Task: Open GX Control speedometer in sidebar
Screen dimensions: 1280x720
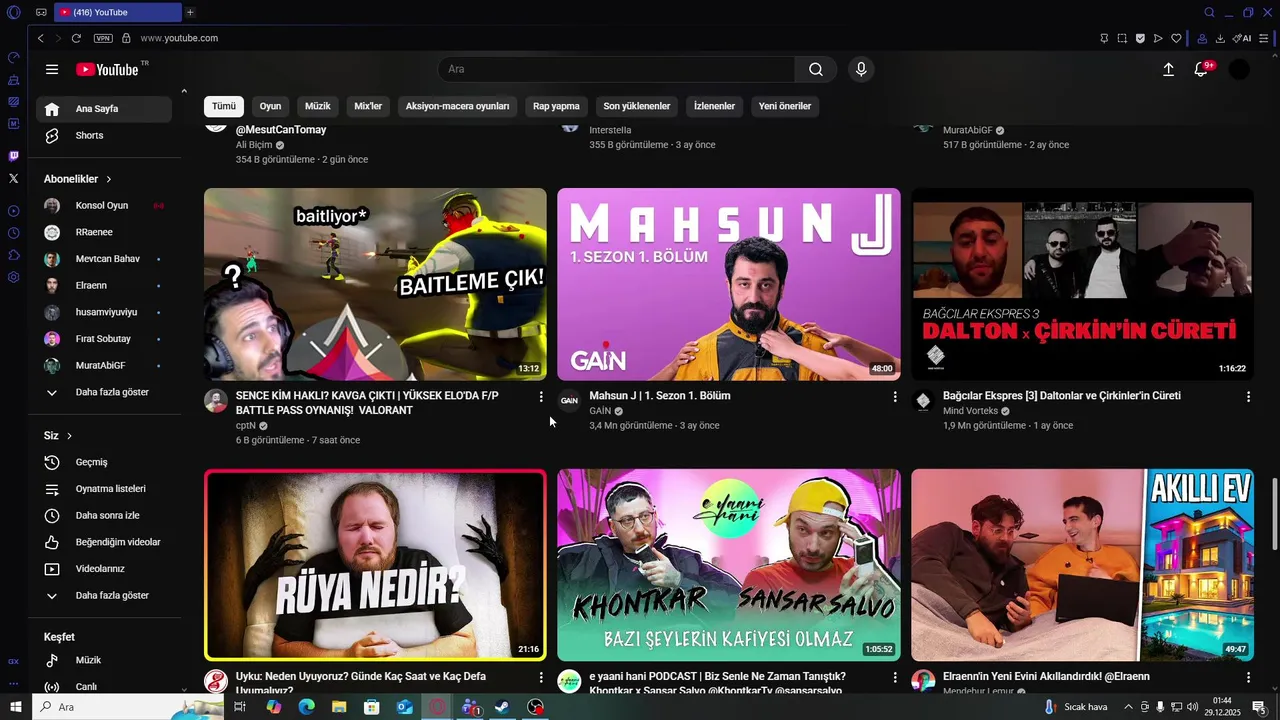Action: click(13, 57)
